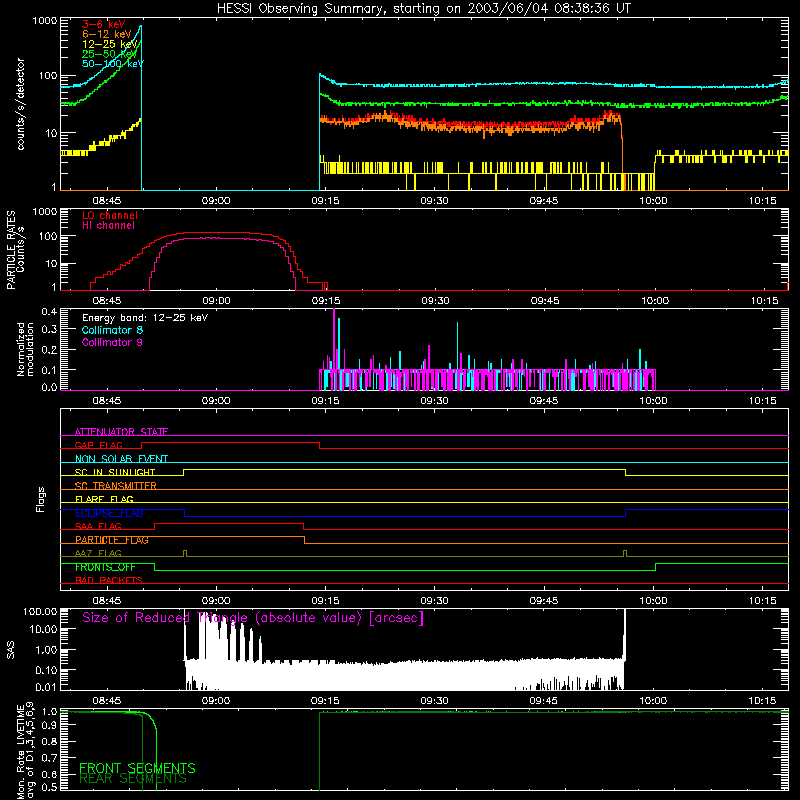Image resolution: width=800 pixels, height=800 pixels.
Task: Select the 3-6 keV legend label
Action: 104,24
